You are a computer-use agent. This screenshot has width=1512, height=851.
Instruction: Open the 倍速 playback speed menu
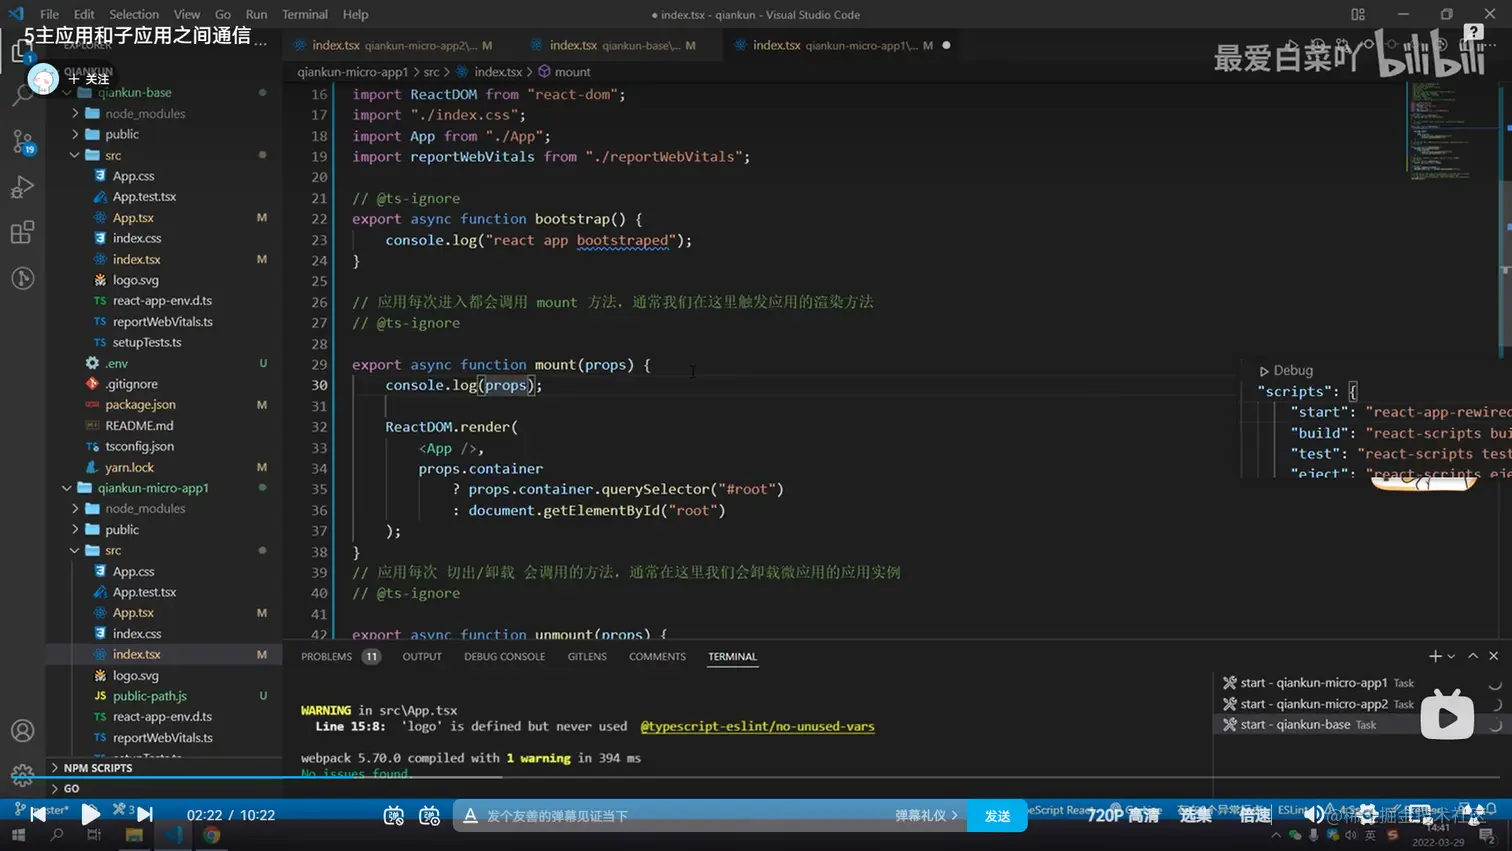[1255, 816]
